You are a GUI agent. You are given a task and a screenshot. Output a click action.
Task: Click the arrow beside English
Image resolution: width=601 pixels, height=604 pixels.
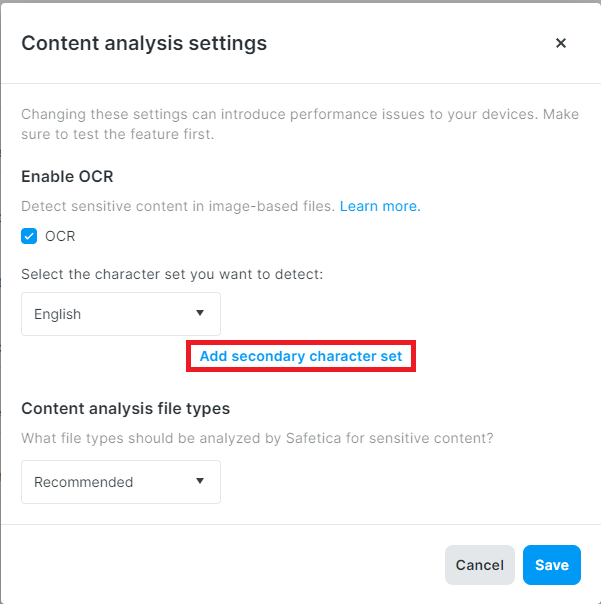[200, 313]
